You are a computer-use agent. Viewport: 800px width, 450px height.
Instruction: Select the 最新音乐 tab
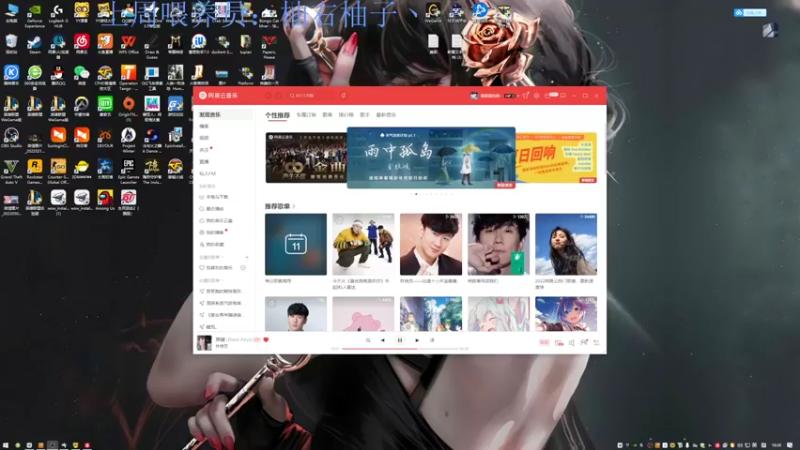coord(386,115)
